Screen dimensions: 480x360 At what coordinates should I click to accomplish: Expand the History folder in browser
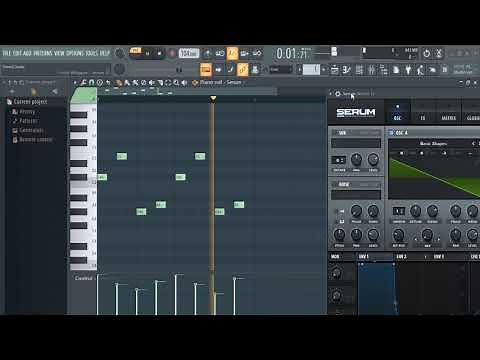click(27, 111)
